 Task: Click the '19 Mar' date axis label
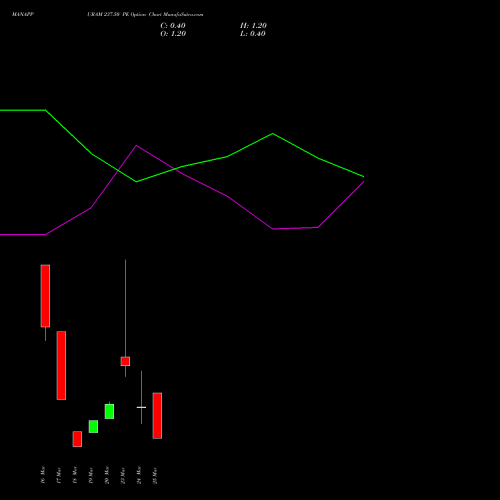(x=91, y=475)
